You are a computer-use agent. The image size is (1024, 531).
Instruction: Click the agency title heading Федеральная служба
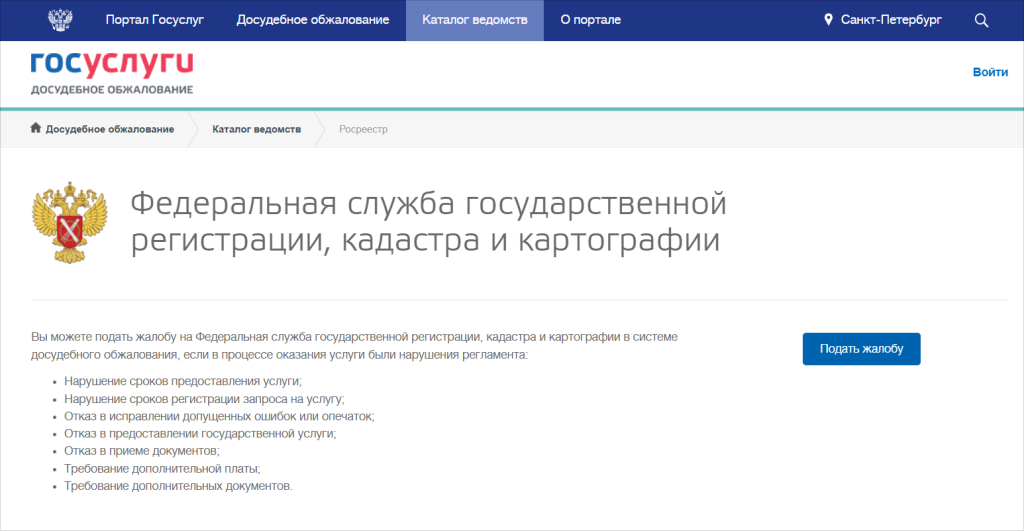pos(428,221)
